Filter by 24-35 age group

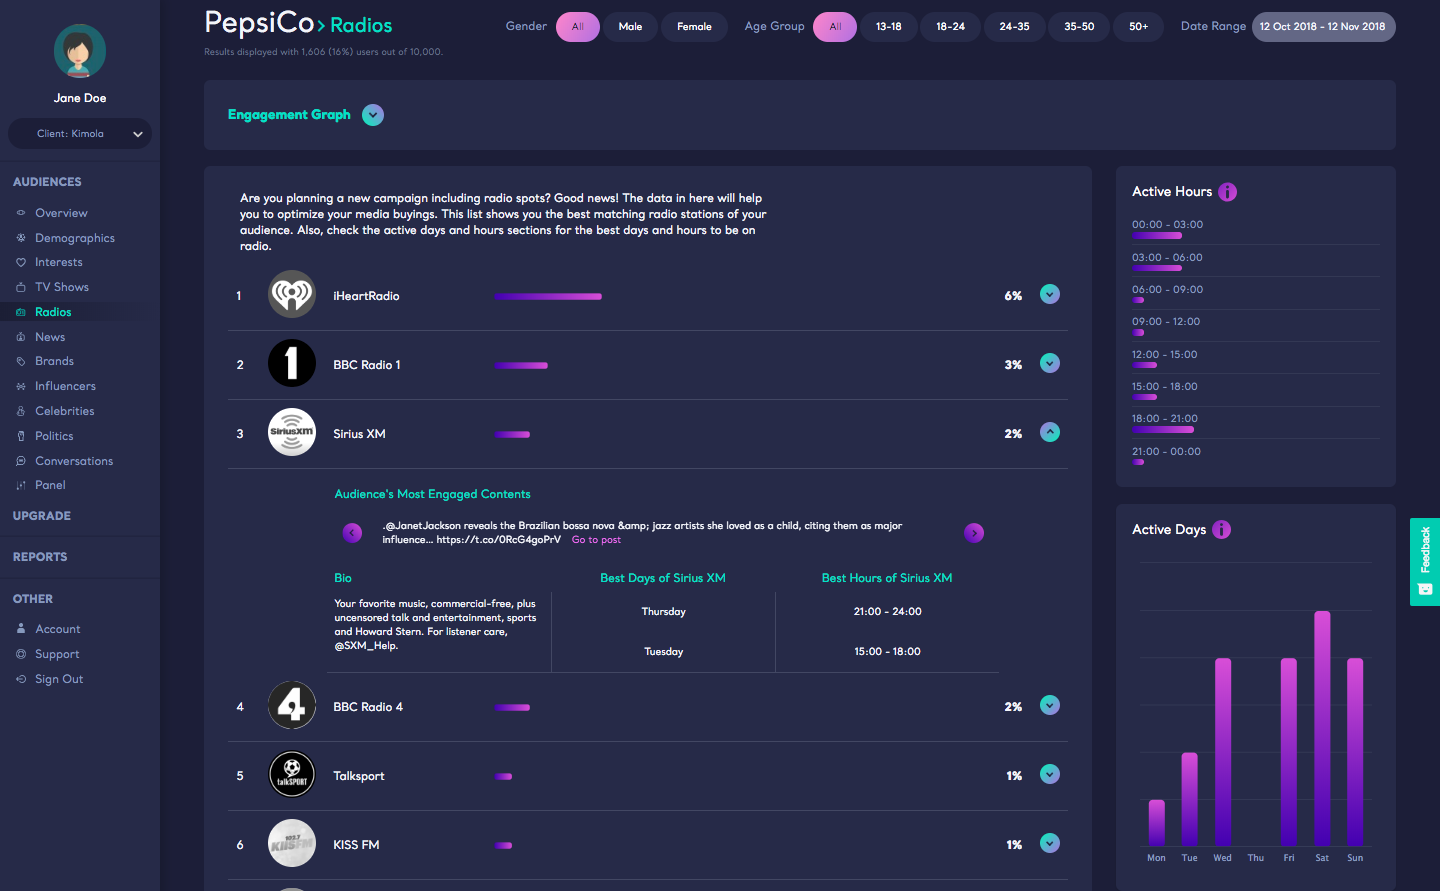tap(1014, 27)
